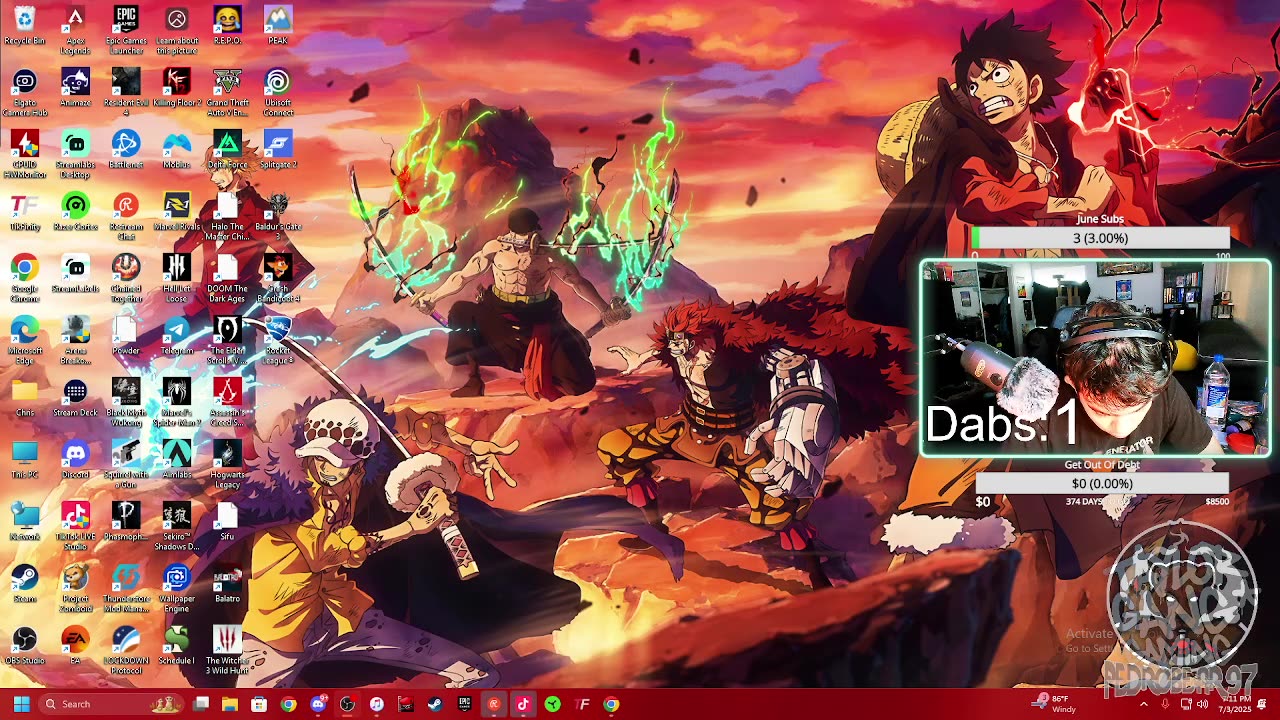The width and height of the screenshot is (1280, 720).
Task: Launch the Streamlabs Desktop shortcut
Action: [75, 154]
